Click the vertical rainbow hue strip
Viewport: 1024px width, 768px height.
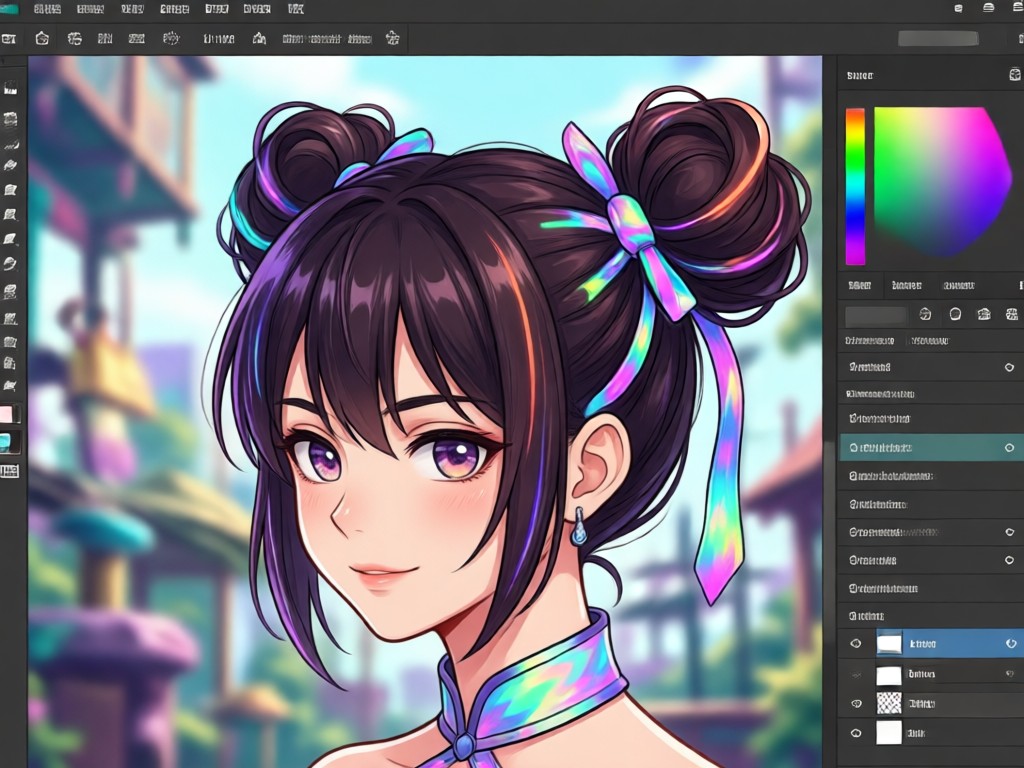pos(856,187)
